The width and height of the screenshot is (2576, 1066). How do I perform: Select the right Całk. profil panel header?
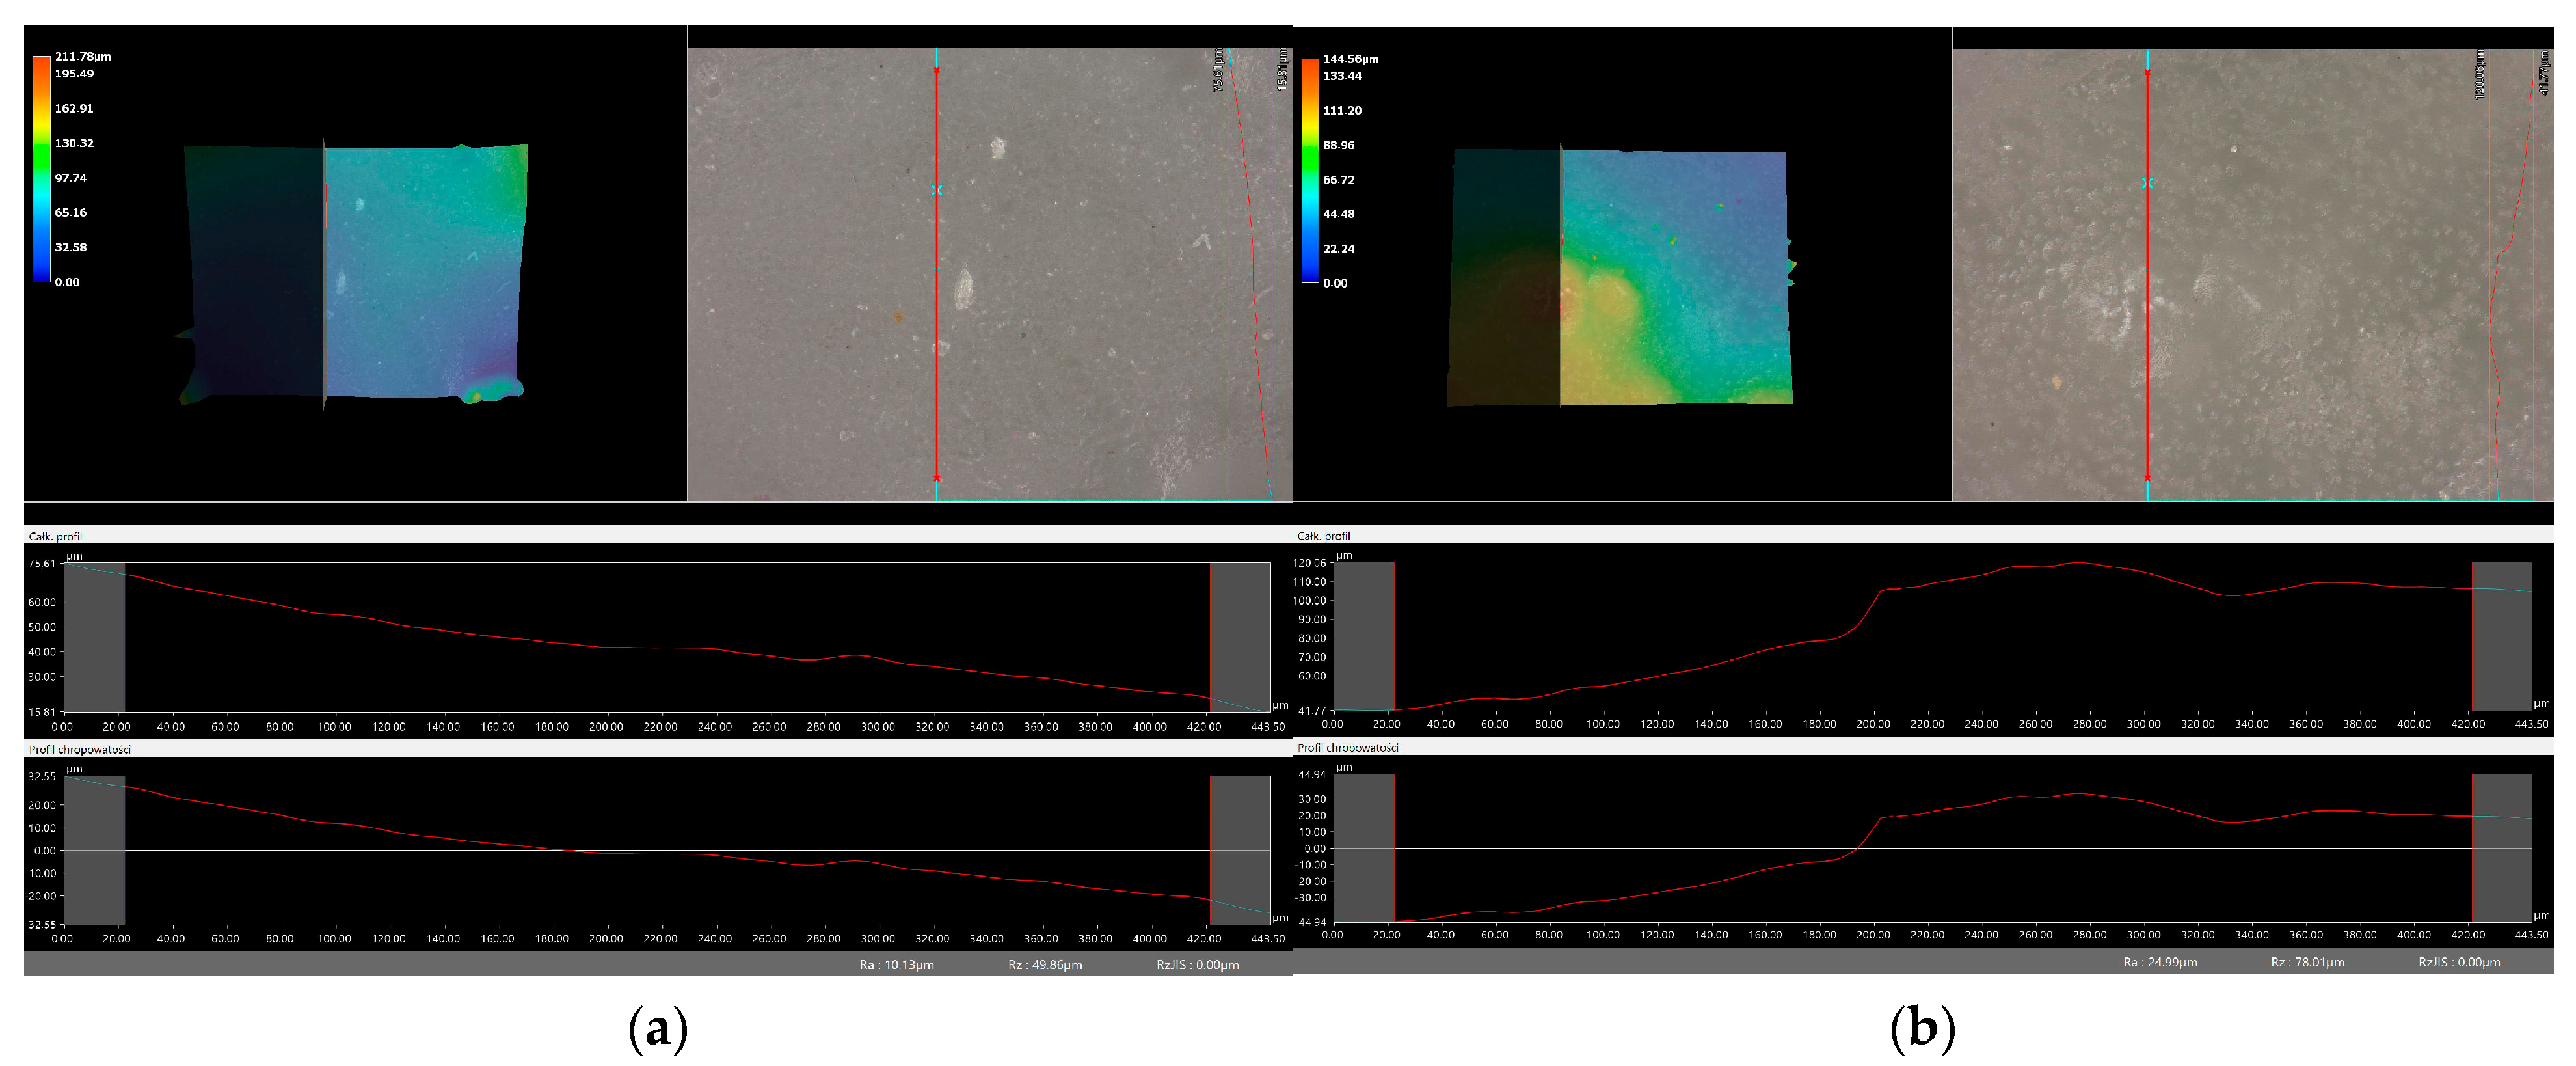point(1323,536)
